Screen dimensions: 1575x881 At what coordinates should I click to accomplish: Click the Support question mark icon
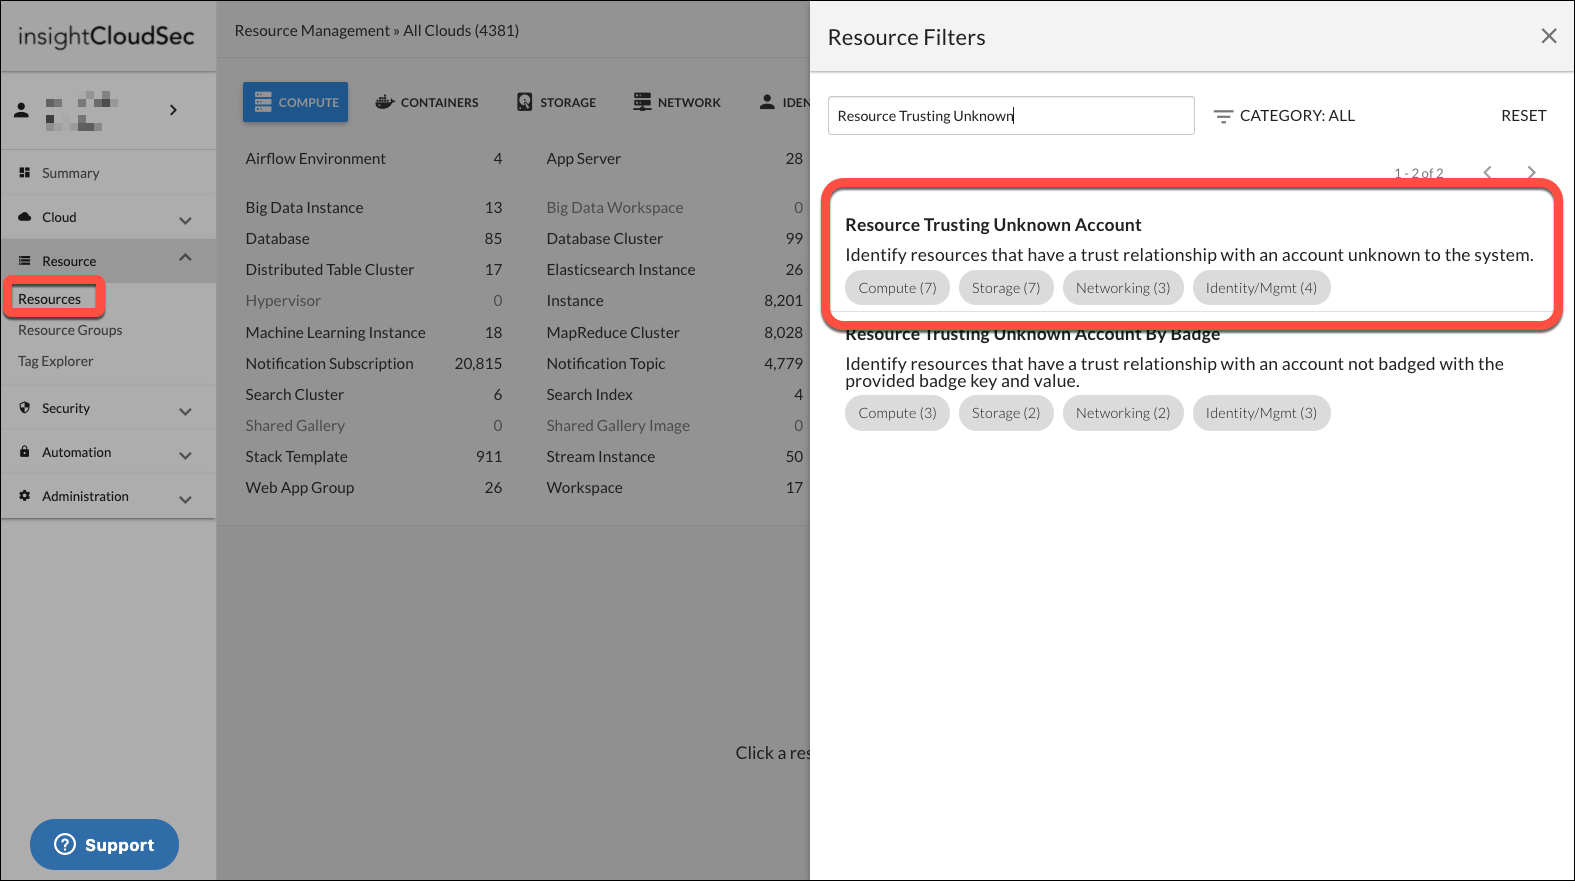[x=65, y=844]
